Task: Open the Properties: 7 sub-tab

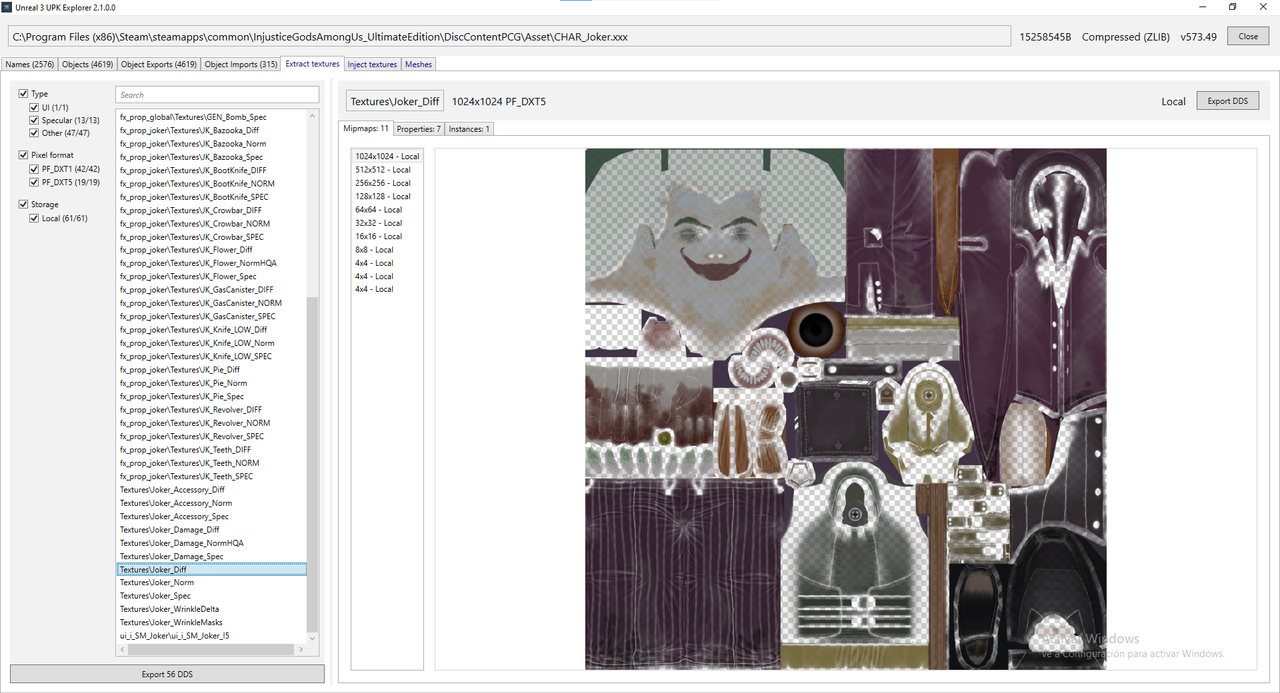Action: [x=418, y=129]
